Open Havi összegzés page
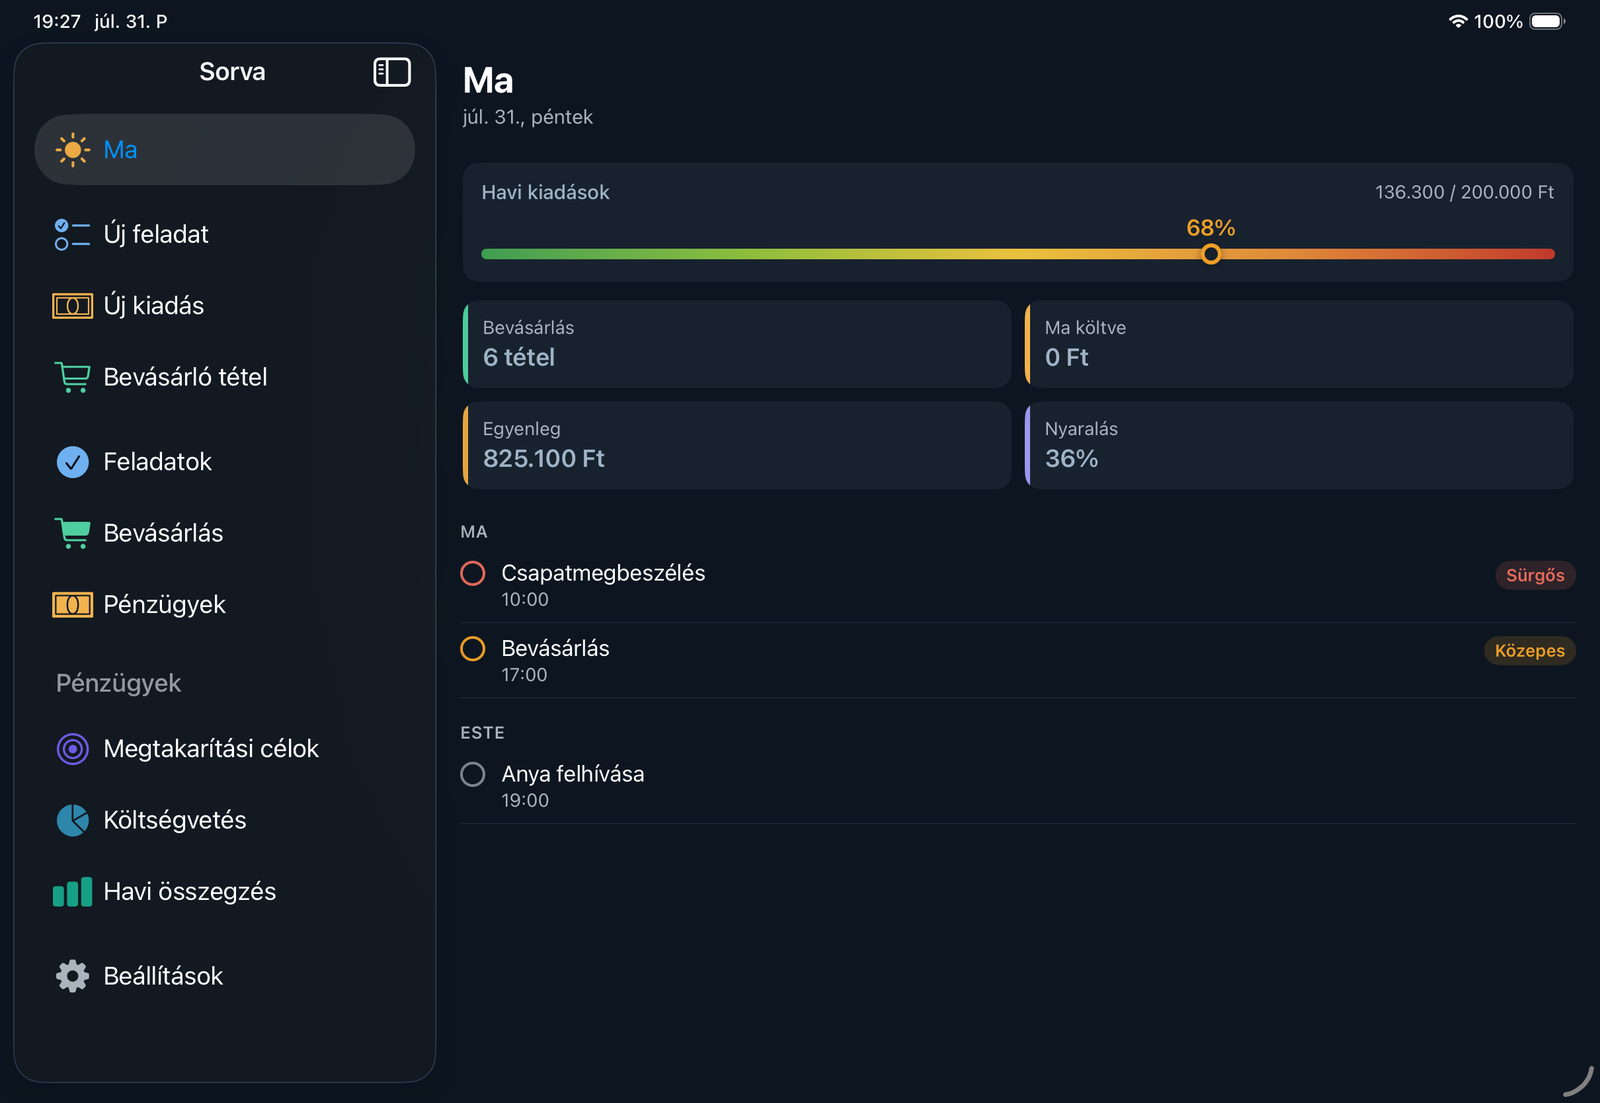This screenshot has height=1103, width=1600. (224, 892)
